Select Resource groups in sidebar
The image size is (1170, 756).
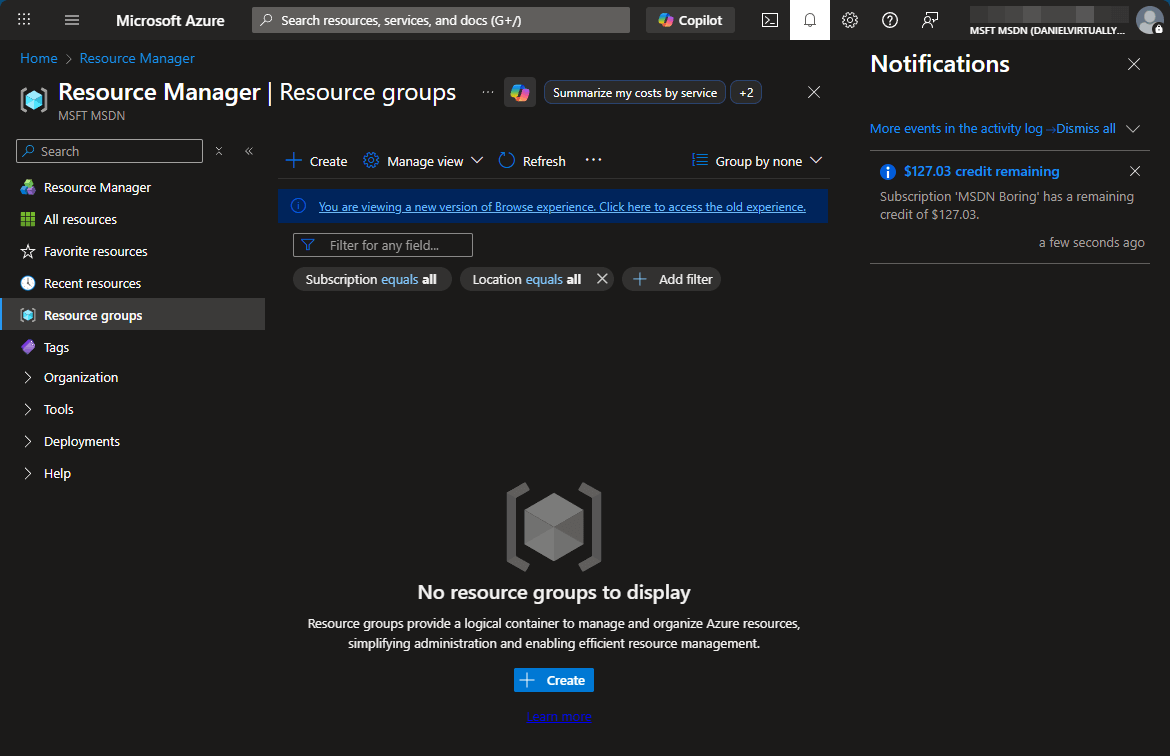pos(133,315)
